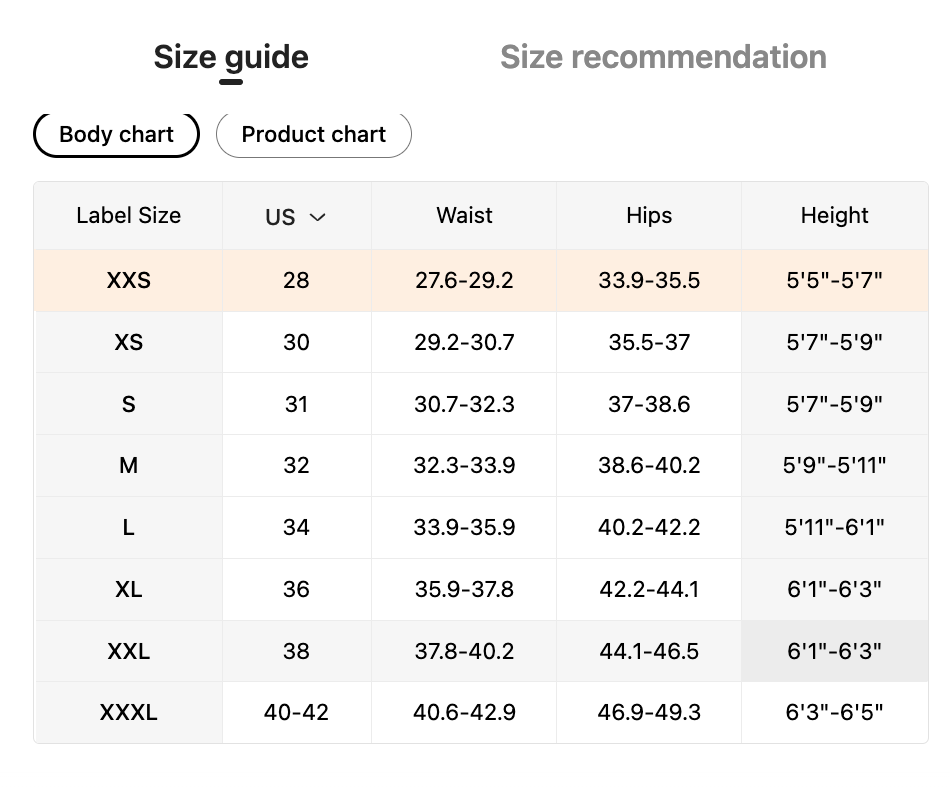Click the S label size cell
Screen dimensions: 950x796
(x=128, y=405)
